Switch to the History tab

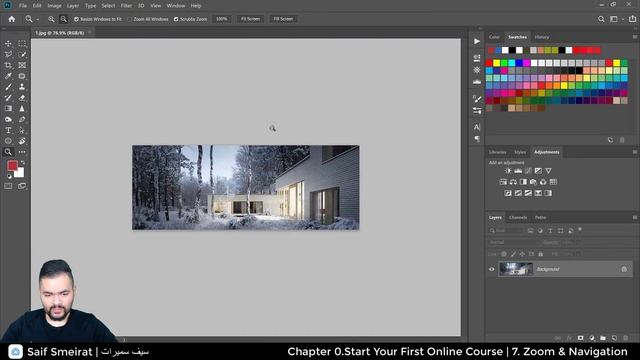[542, 37]
